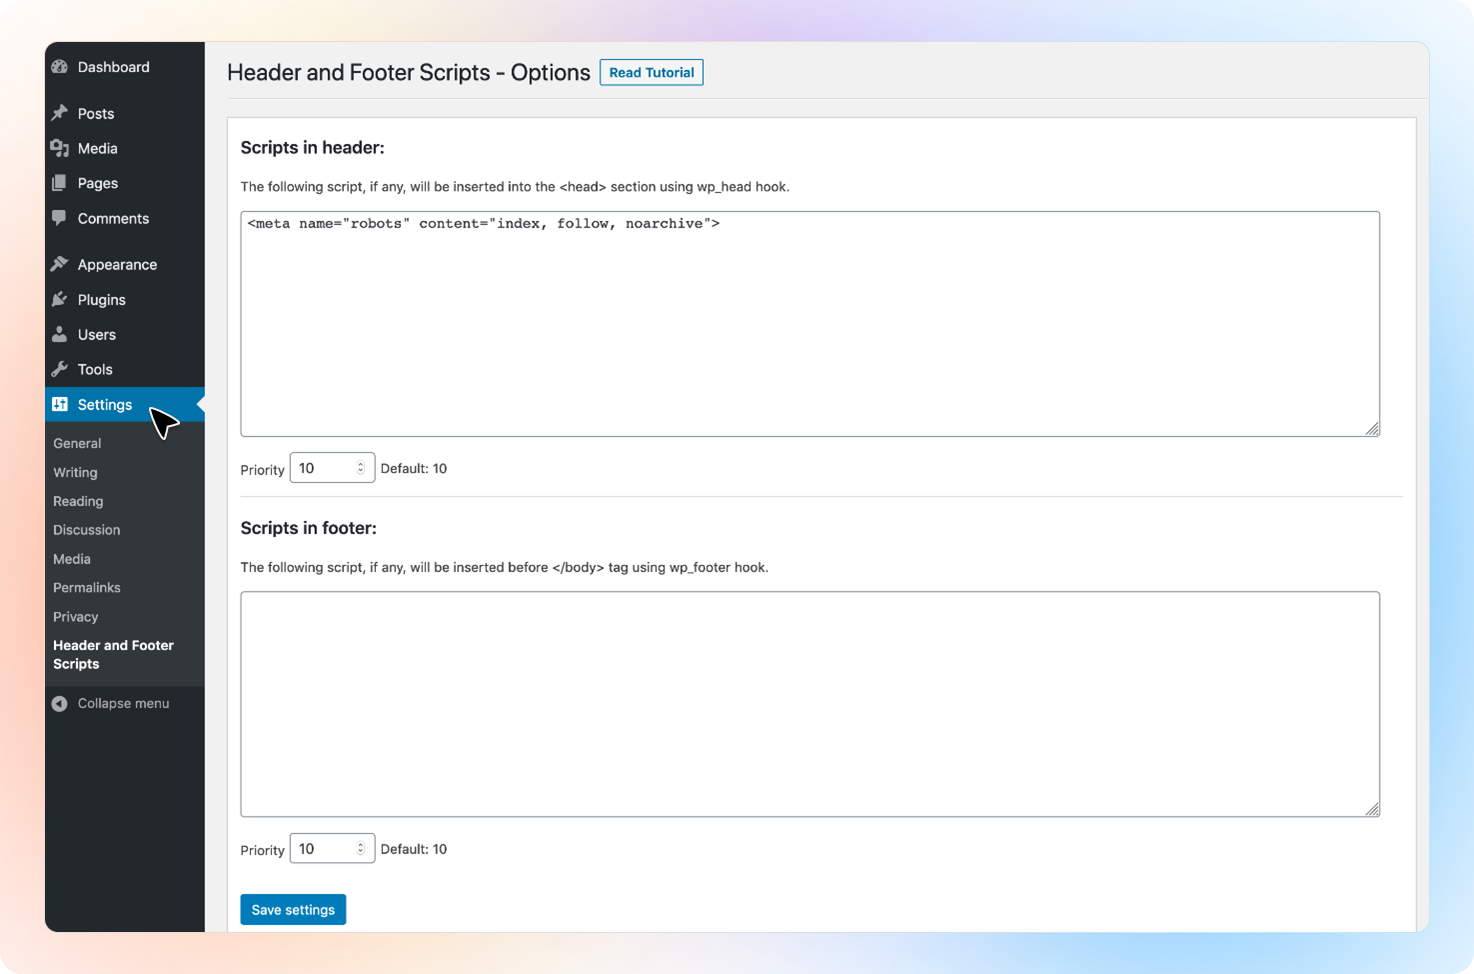Screen dimensions: 1474x974
Task: Open Media via its sidebar icon
Action: (60, 148)
